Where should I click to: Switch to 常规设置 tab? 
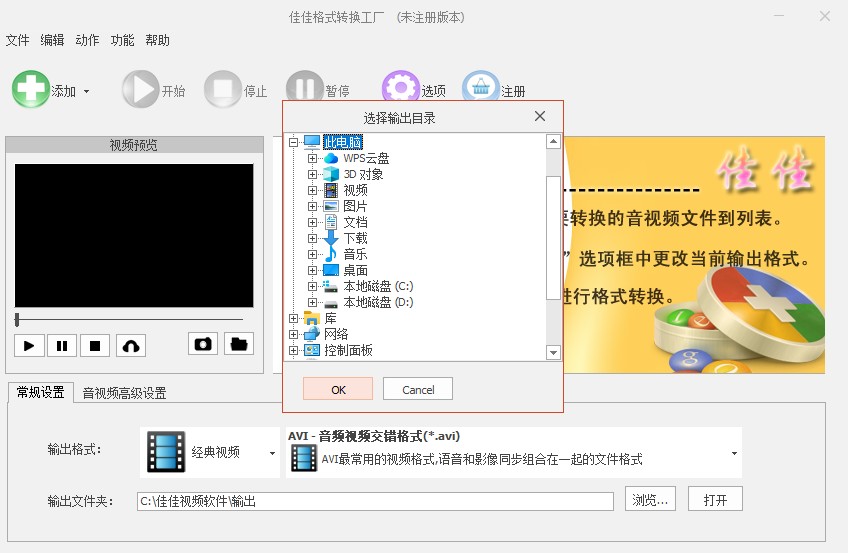[x=41, y=392]
